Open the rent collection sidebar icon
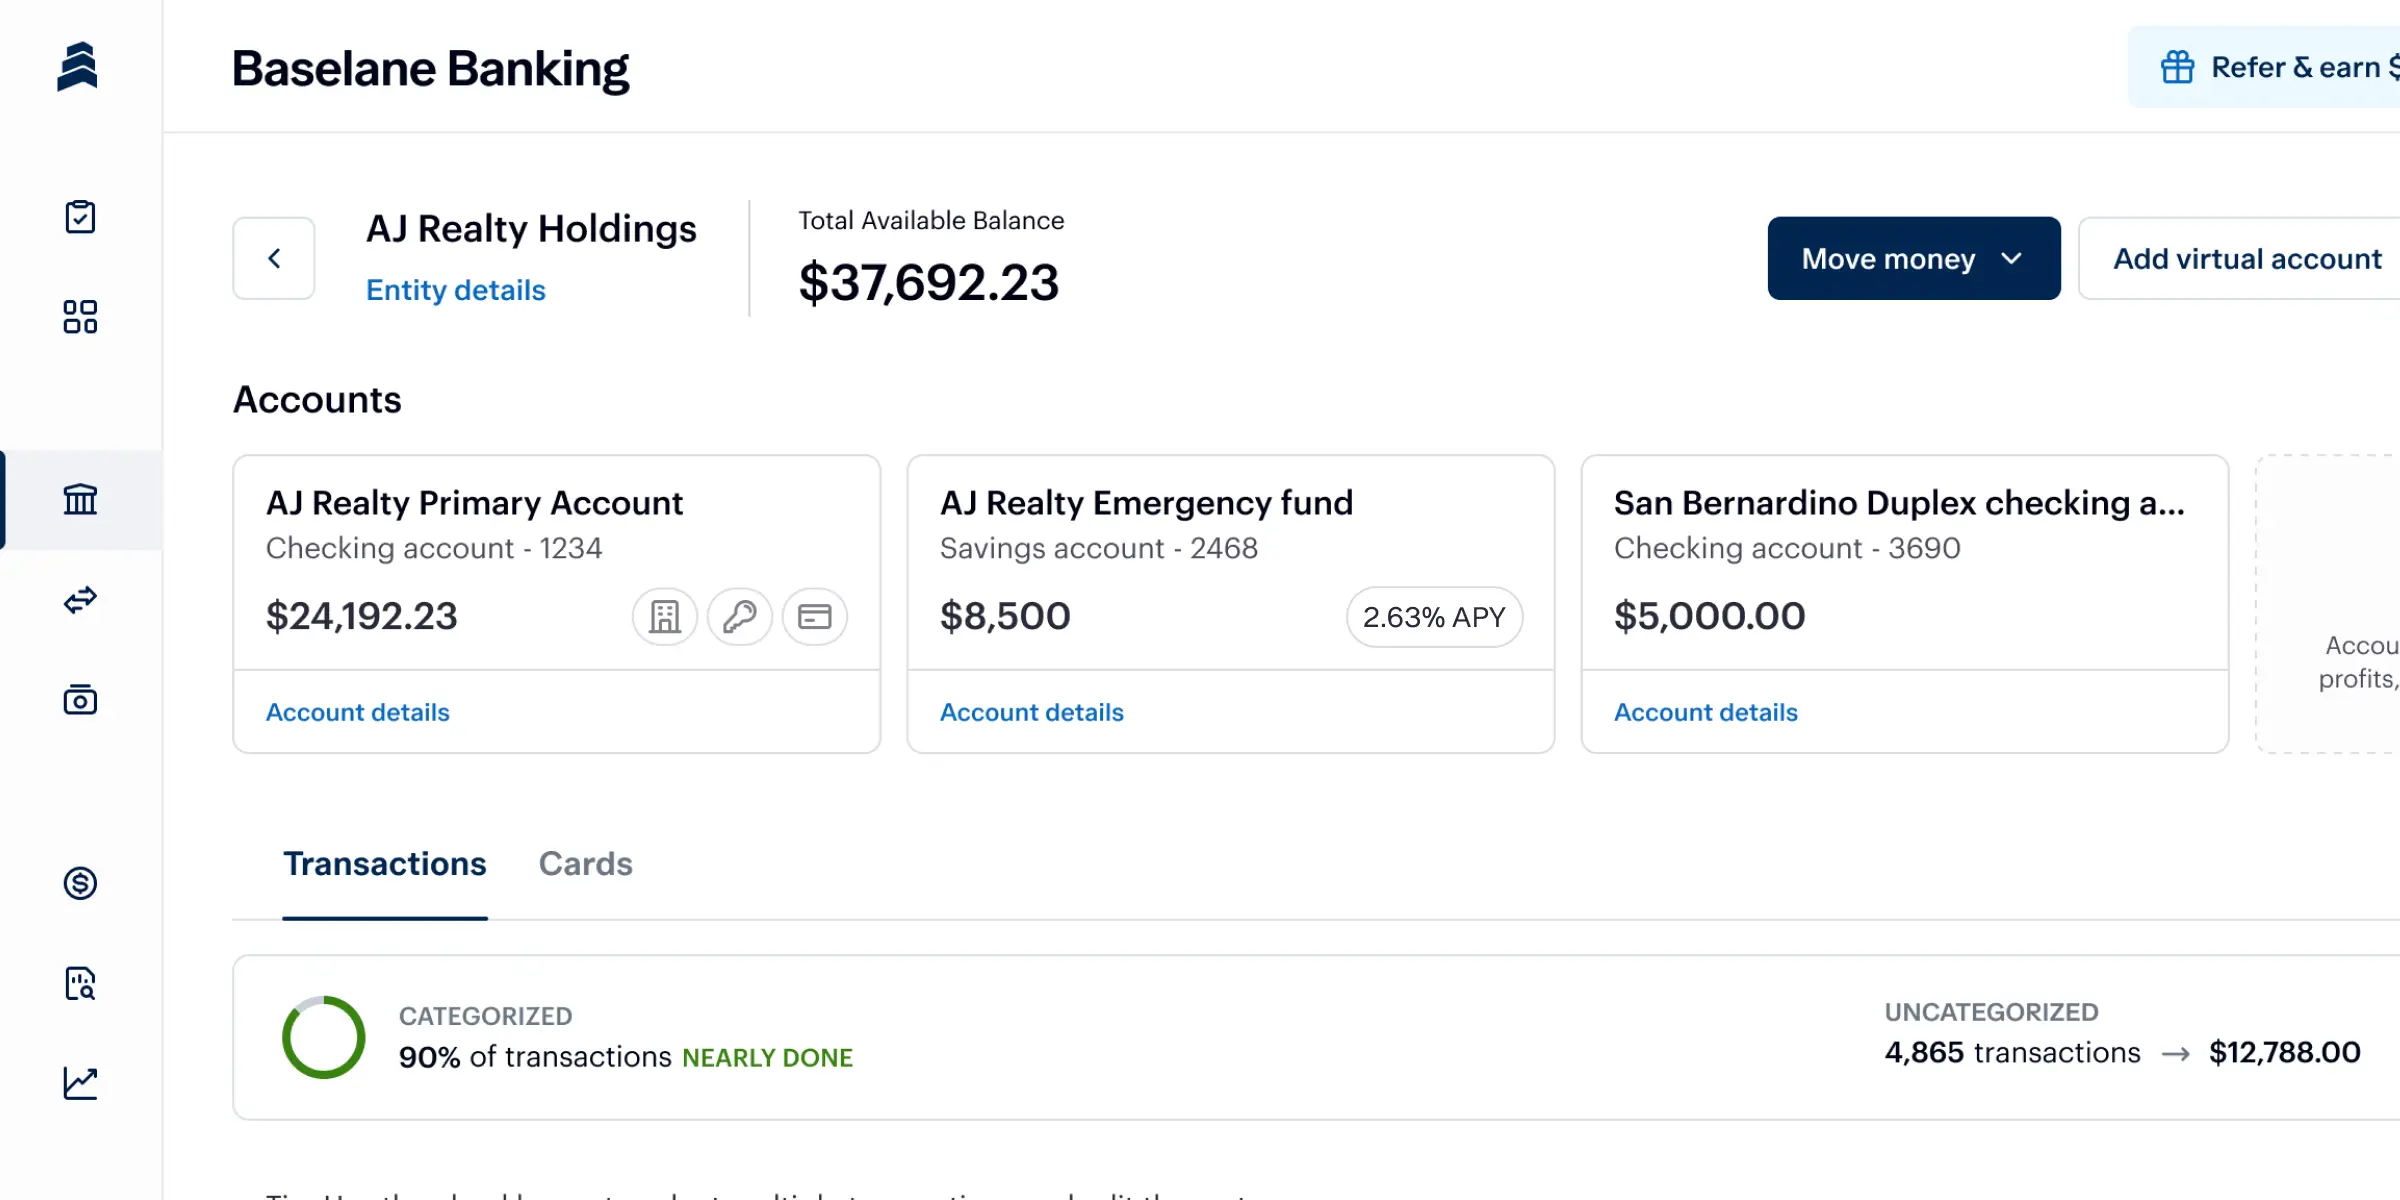 pyautogui.click(x=80, y=700)
